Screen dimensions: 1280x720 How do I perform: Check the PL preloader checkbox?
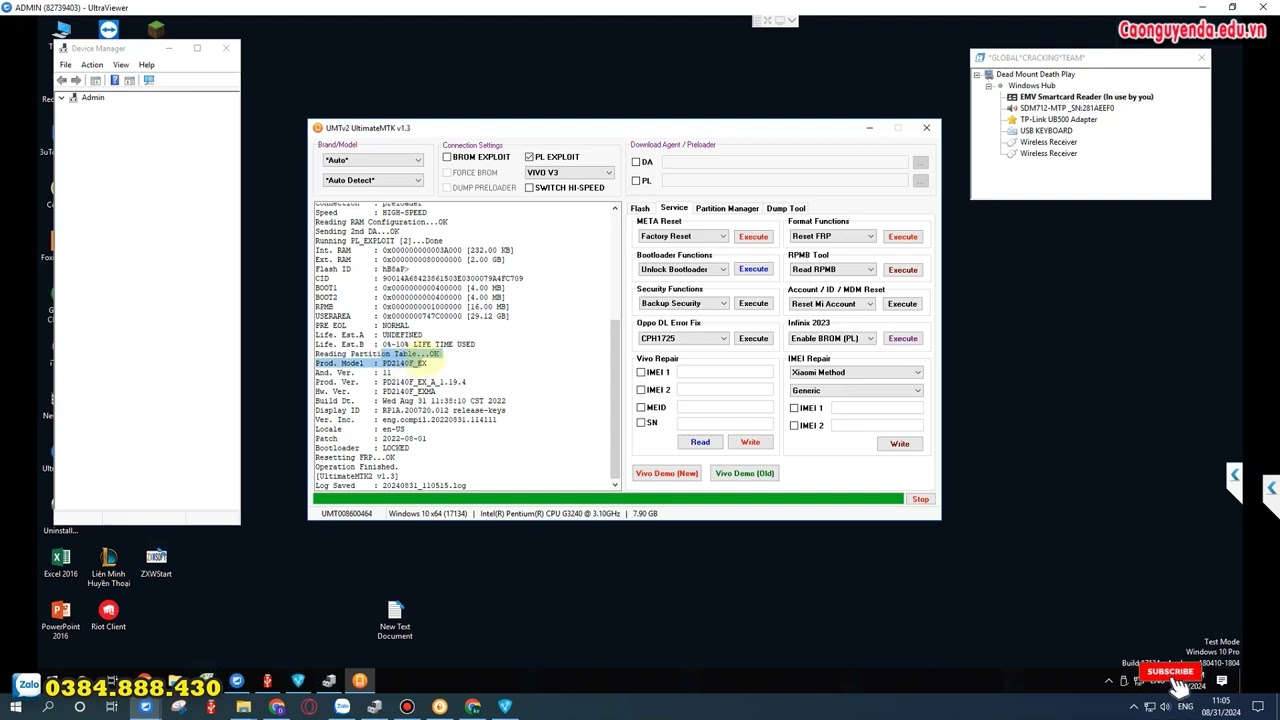click(x=636, y=181)
